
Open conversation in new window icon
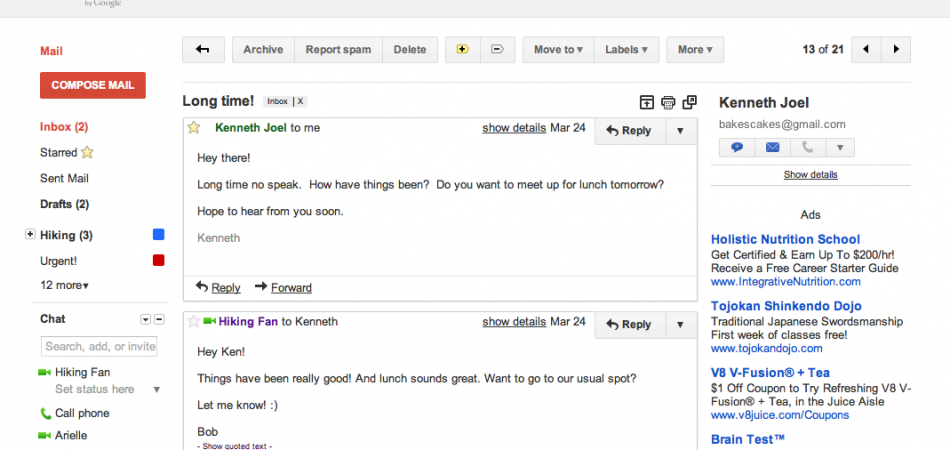pyautogui.click(x=689, y=102)
